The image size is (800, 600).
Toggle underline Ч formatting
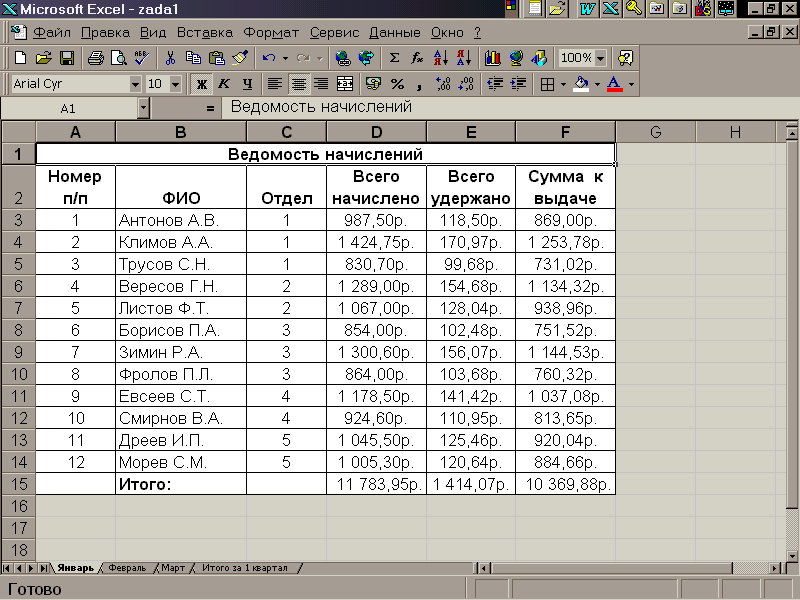click(x=247, y=84)
